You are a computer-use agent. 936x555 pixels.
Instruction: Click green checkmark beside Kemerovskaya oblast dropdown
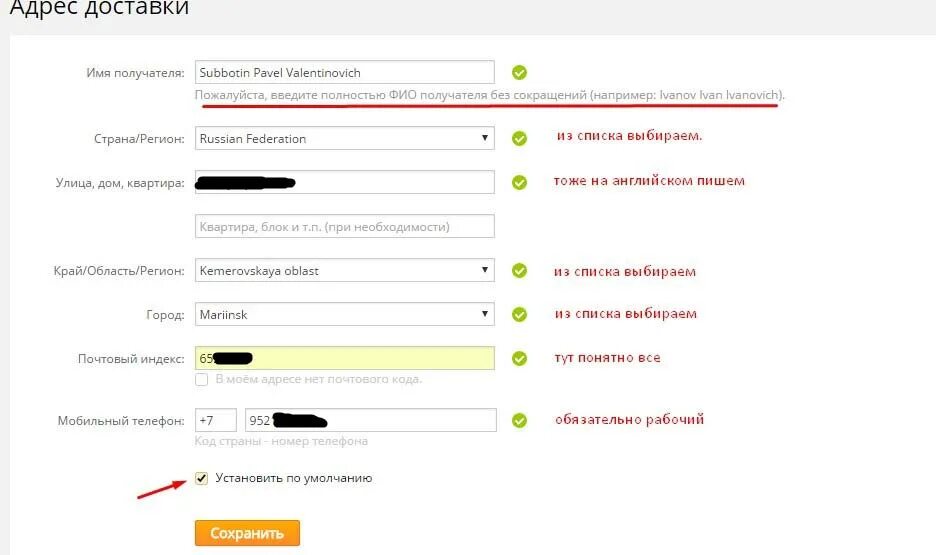click(519, 271)
